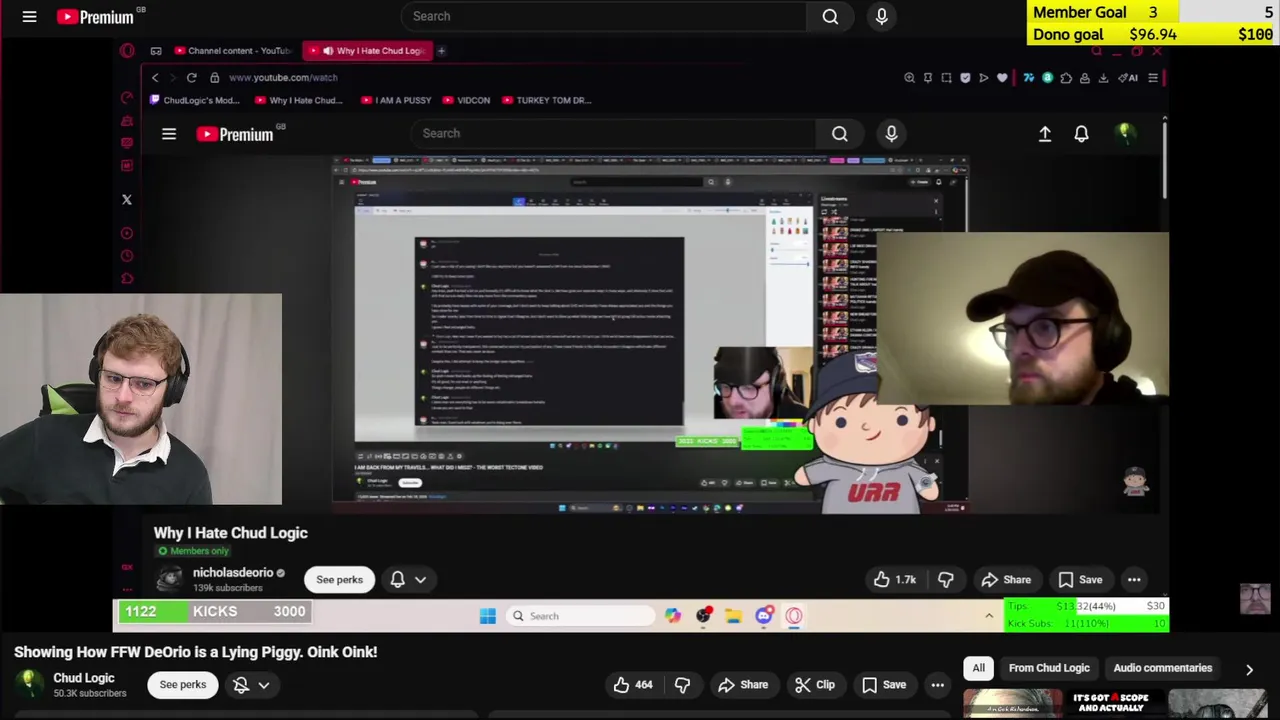
Task: Like the inner video with 1.7k likes
Action: pos(895,580)
